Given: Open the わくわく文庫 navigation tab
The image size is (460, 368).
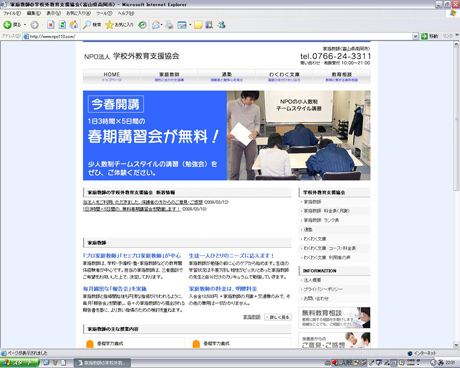Looking at the screenshot, I should [284, 76].
